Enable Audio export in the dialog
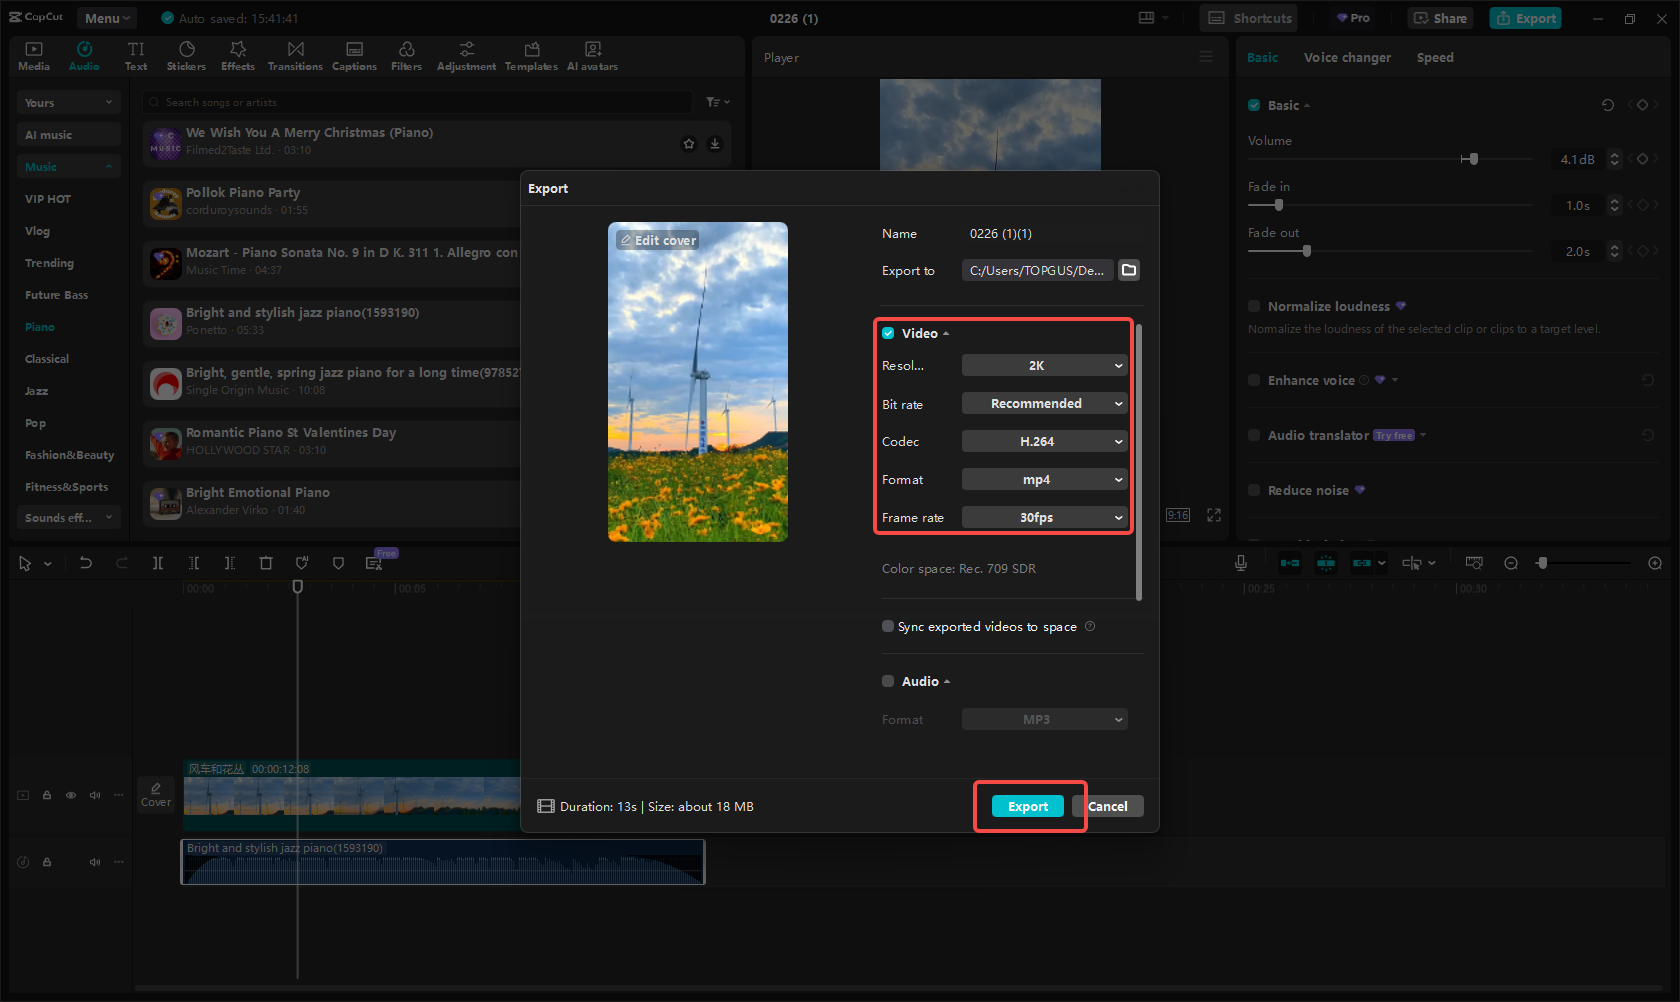Screen dimensions: 1680x1002 tap(887, 681)
